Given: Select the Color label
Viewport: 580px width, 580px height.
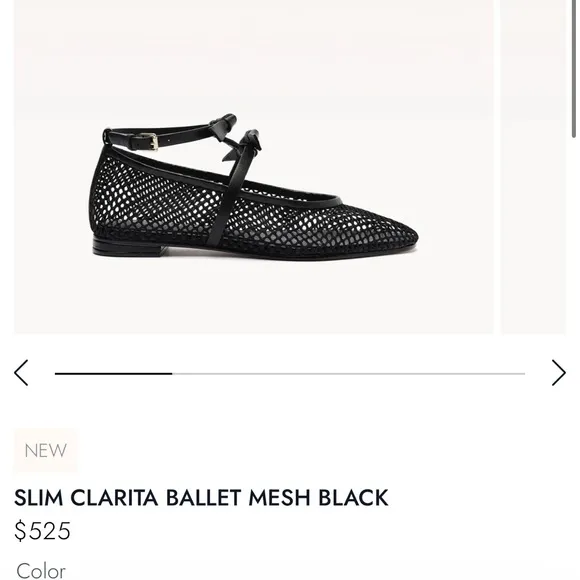Looking at the screenshot, I should [41, 571].
